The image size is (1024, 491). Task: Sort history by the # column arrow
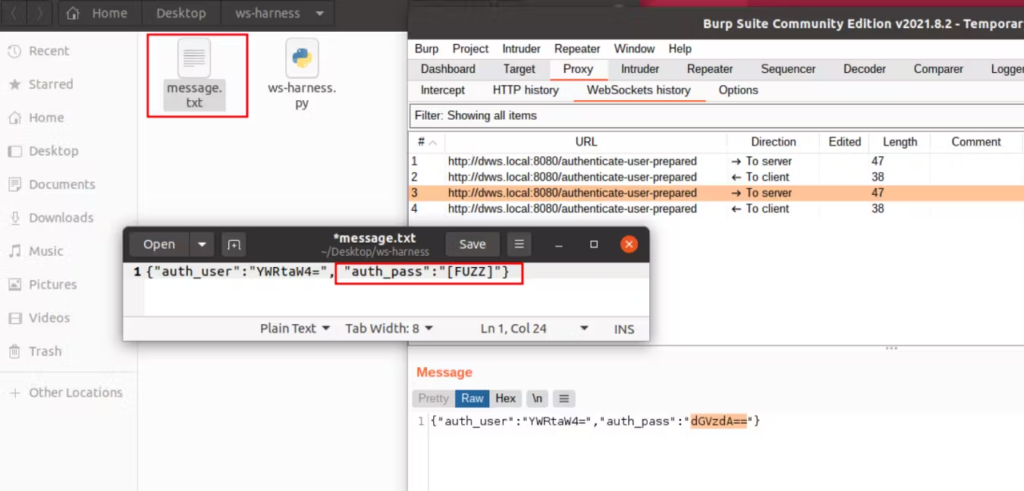[x=432, y=142]
